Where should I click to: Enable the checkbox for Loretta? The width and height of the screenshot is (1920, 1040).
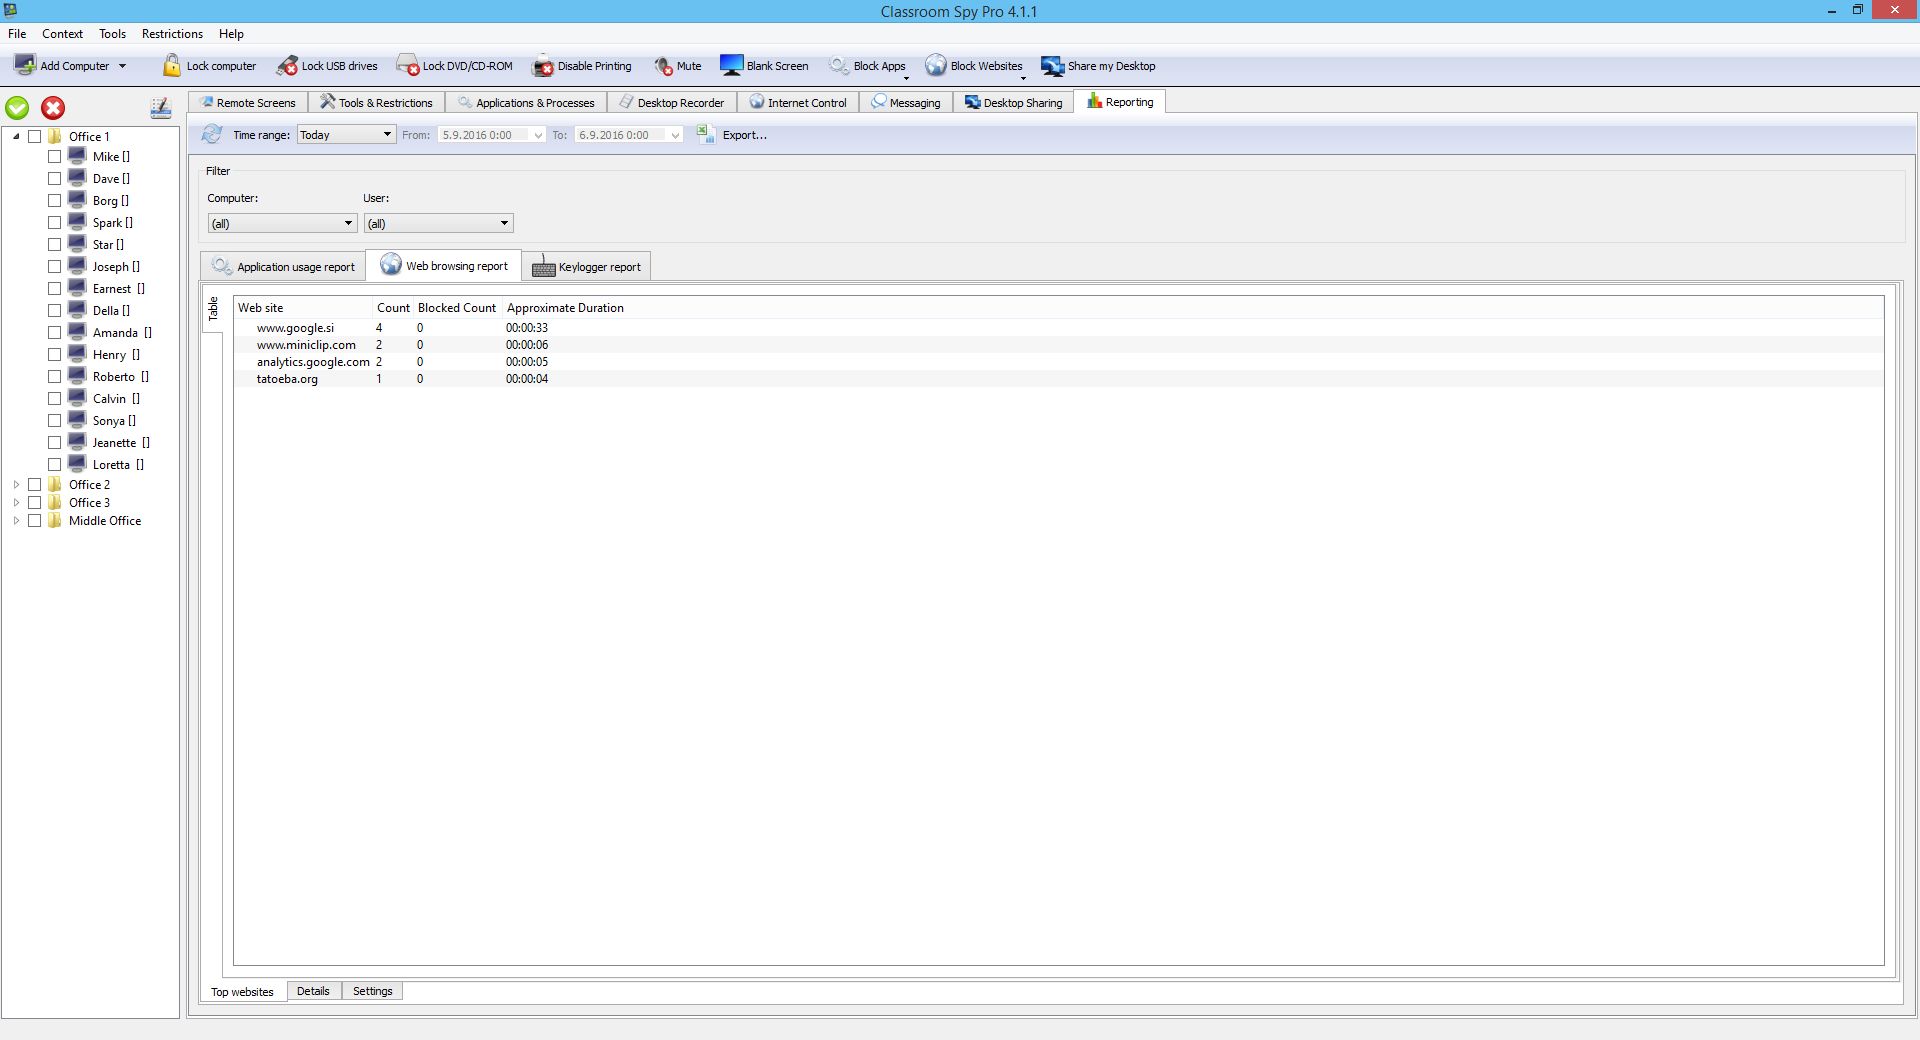click(55, 465)
